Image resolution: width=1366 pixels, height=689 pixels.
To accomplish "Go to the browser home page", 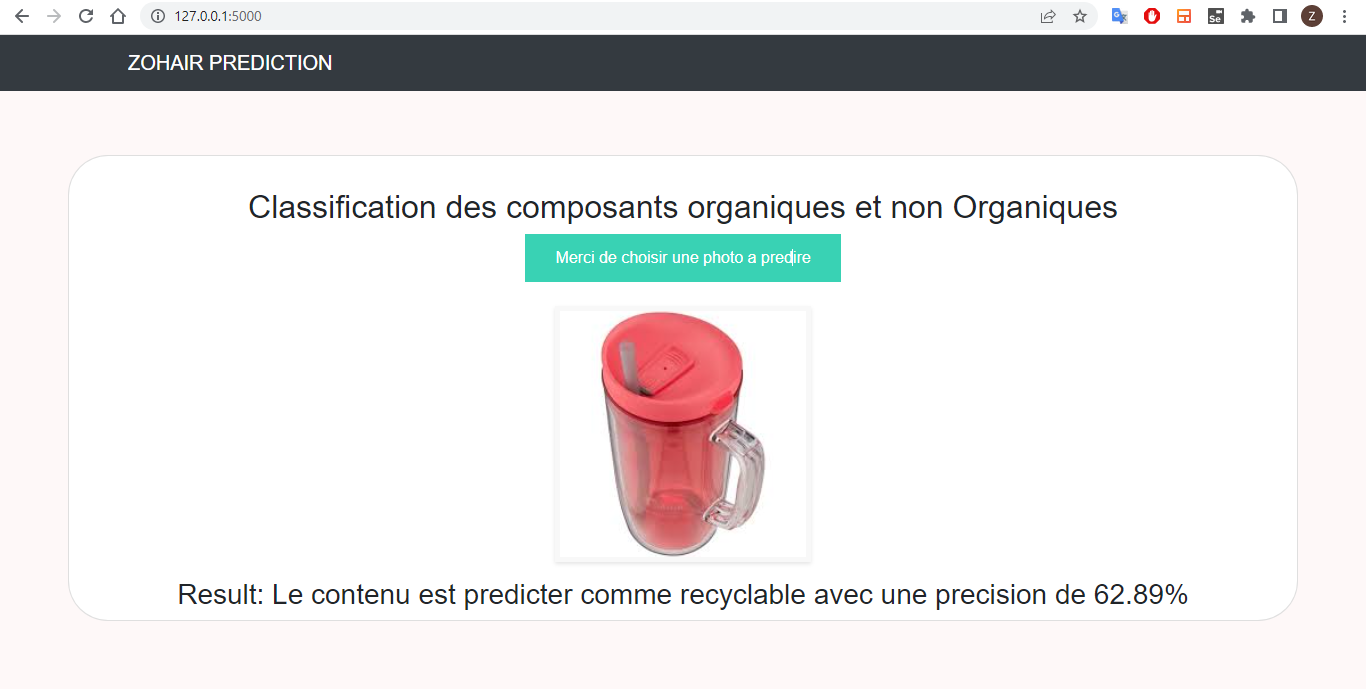I will tap(117, 16).
